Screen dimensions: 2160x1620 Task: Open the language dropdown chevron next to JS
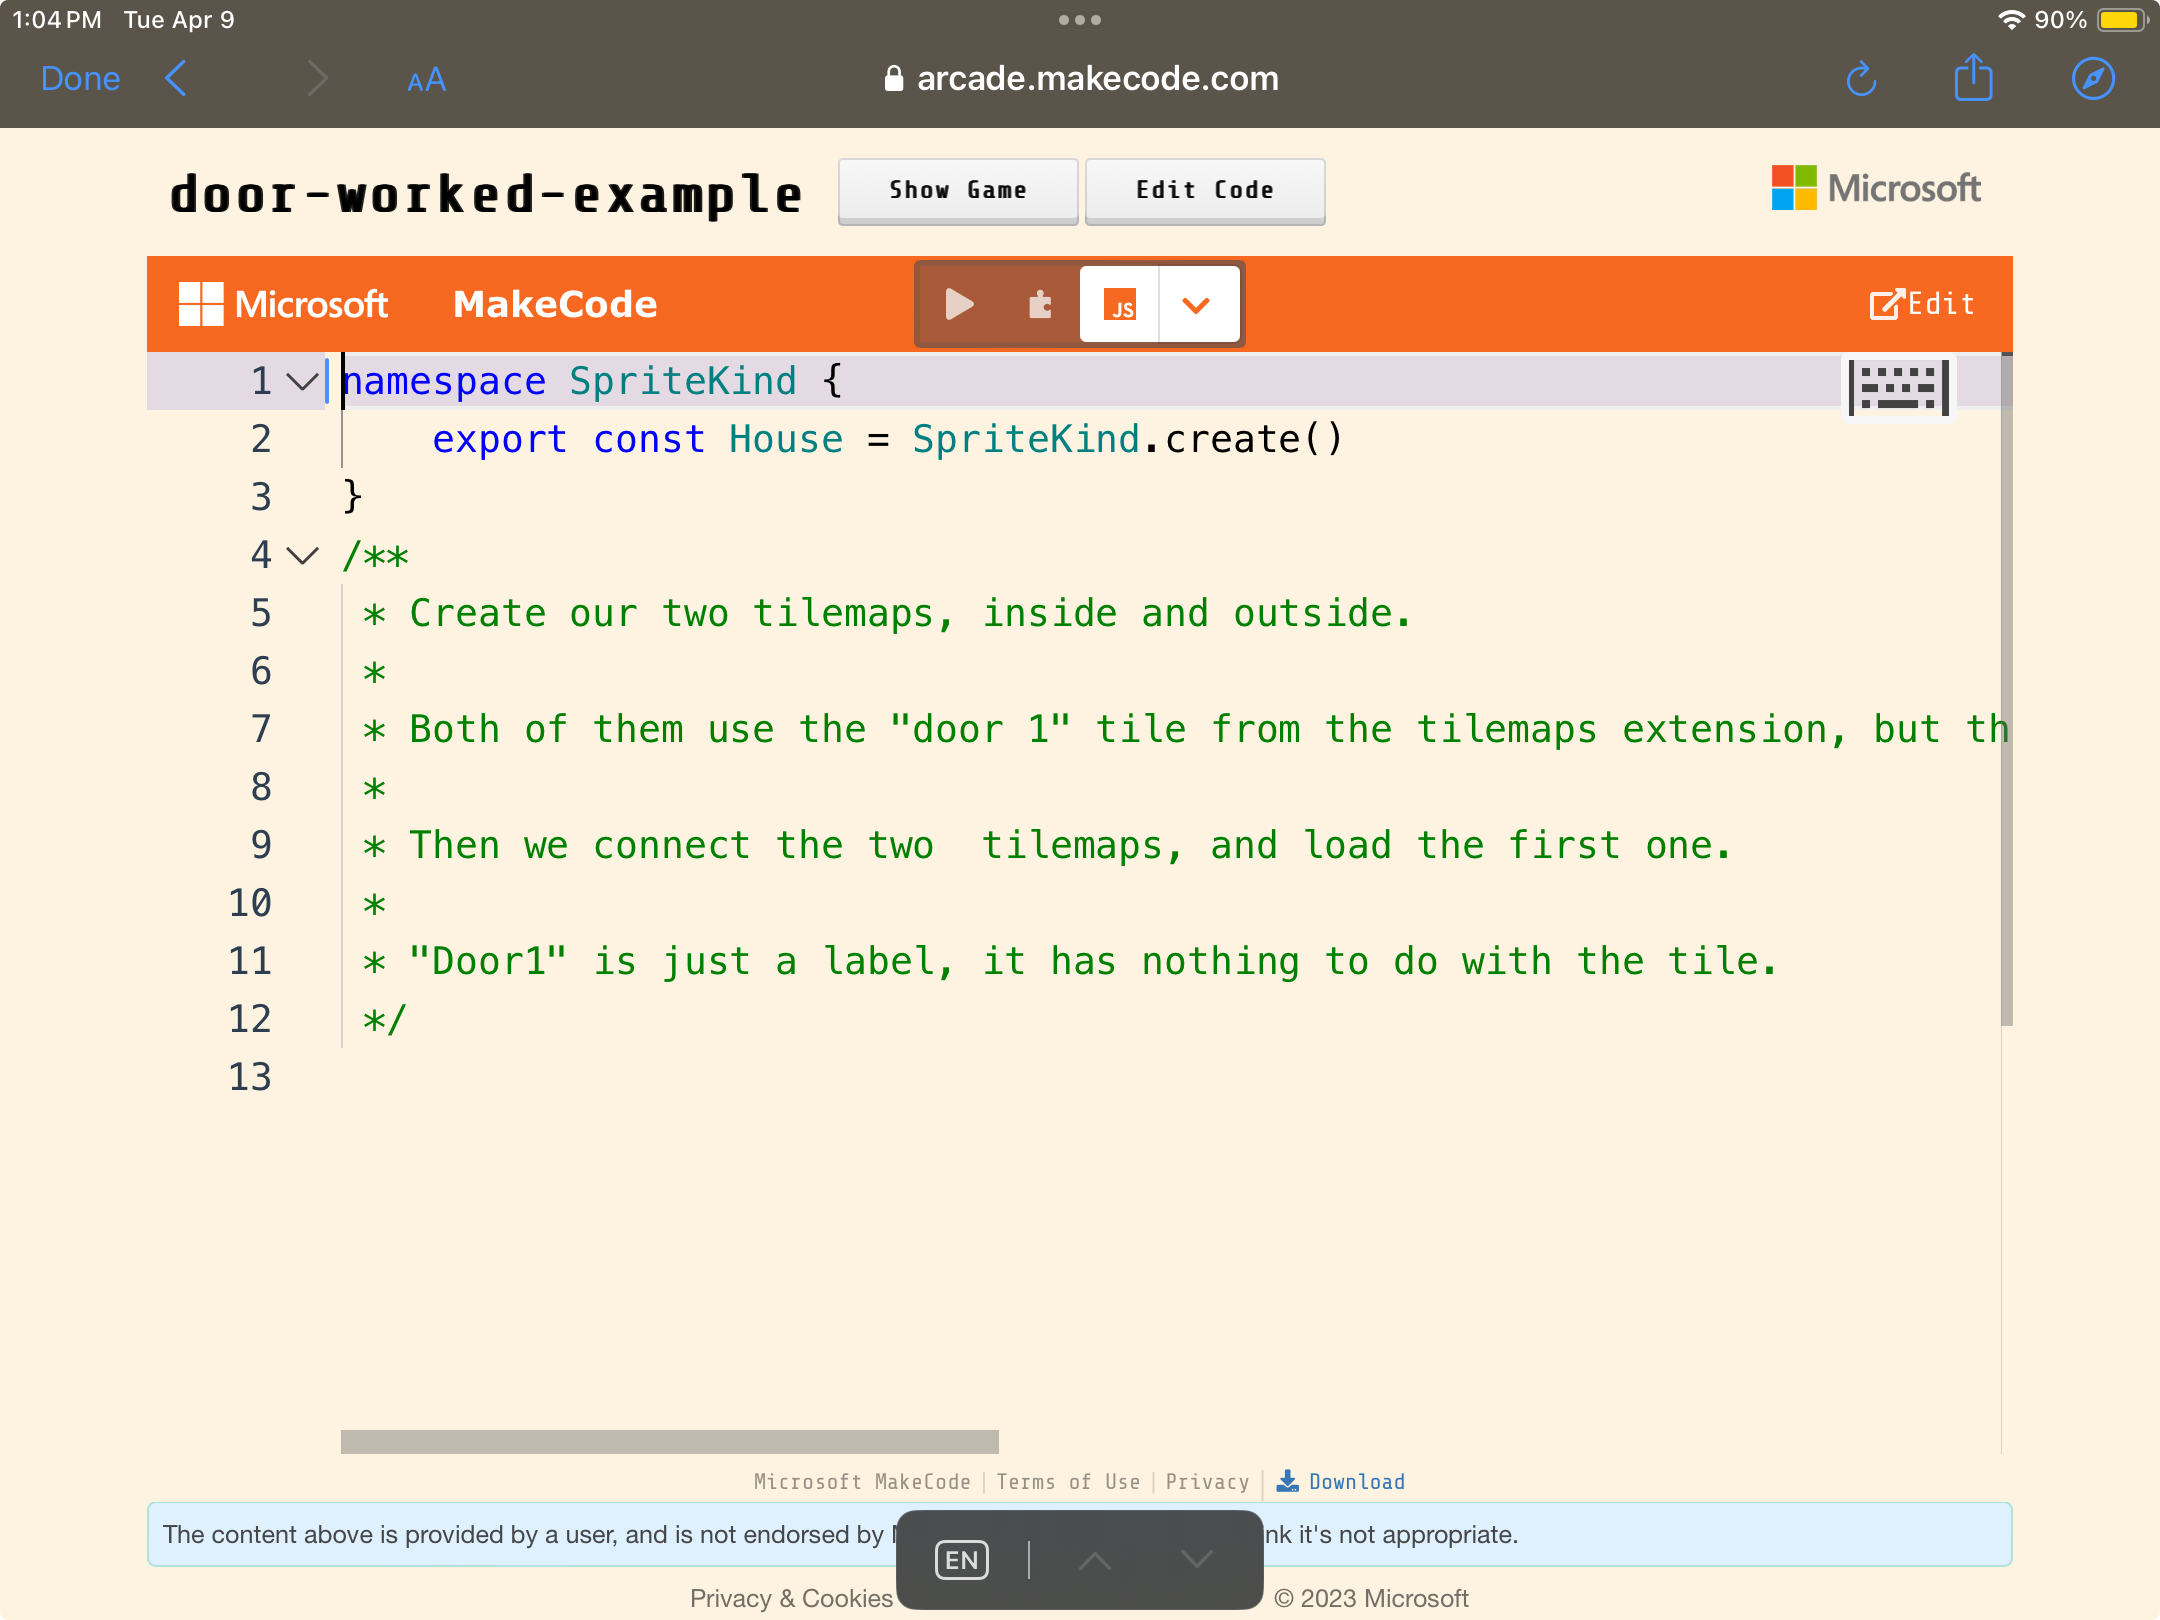(x=1197, y=304)
